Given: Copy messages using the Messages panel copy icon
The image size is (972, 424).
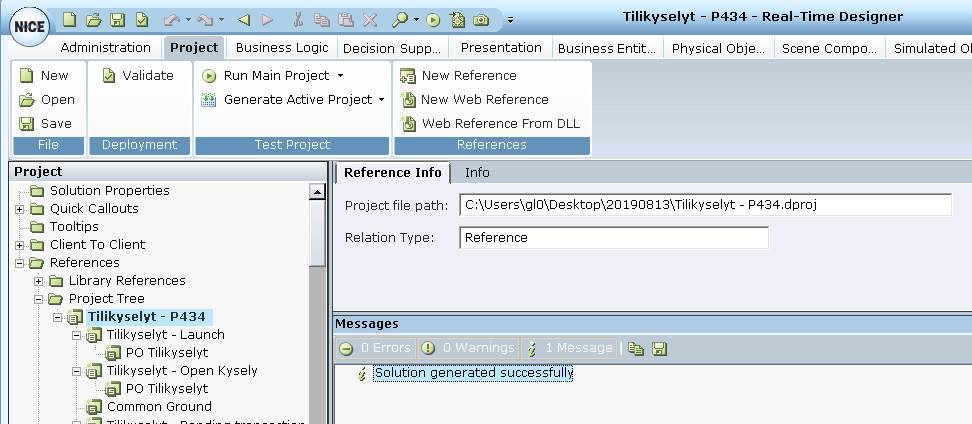Looking at the screenshot, I should 636,348.
